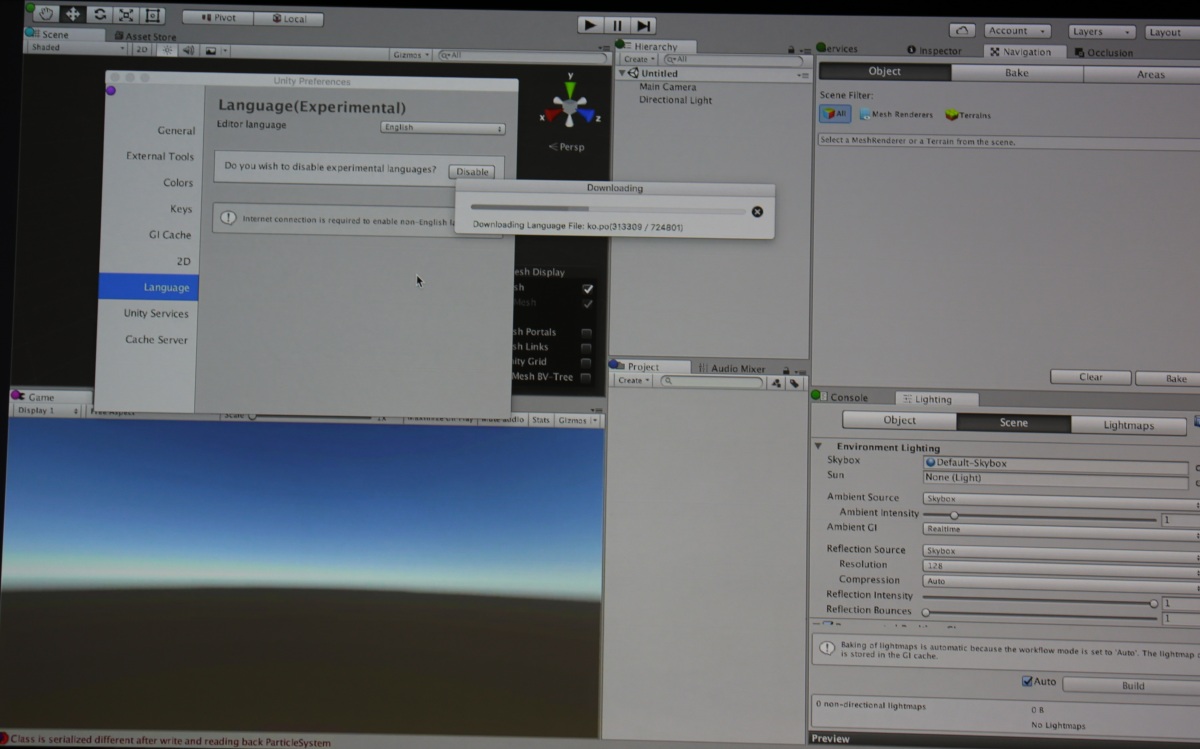The width and height of the screenshot is (1200, 749).
Task: Switch to the Inspector tab
Action: pos(933,51)
